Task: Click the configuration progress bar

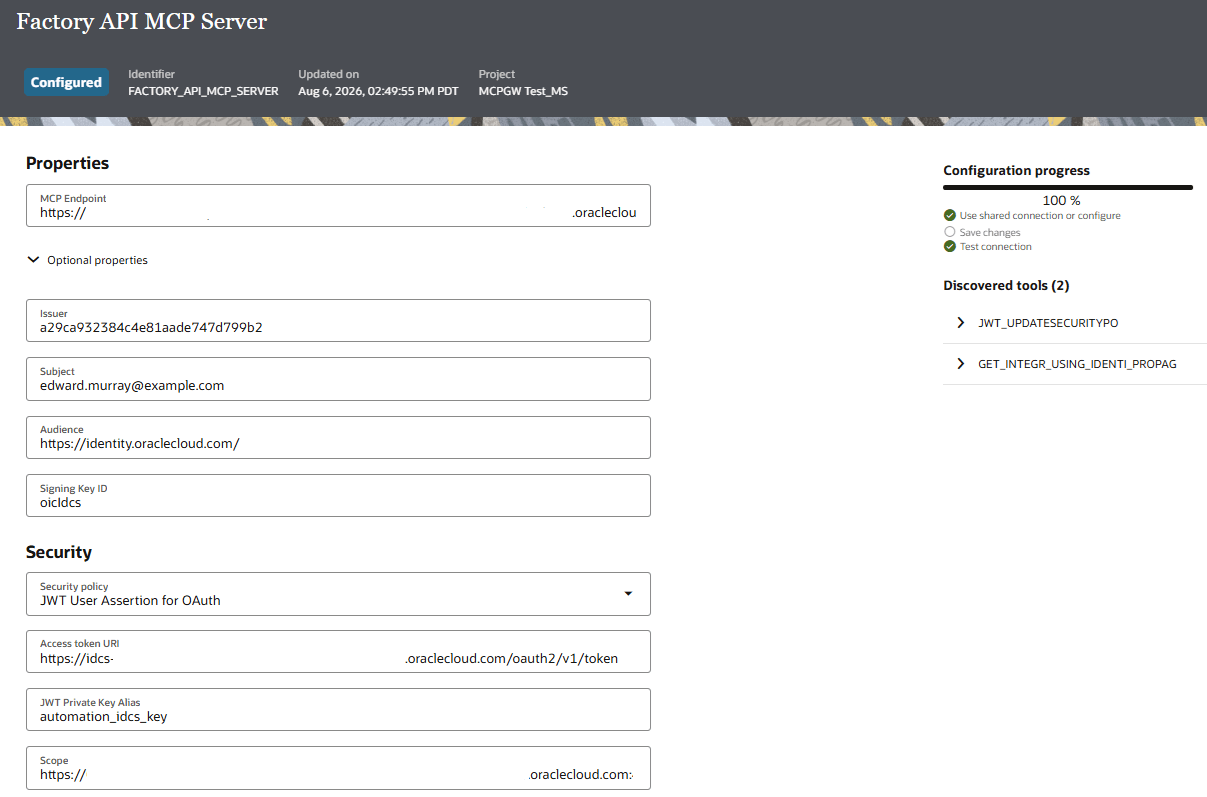Action: click(x=1068, y=187)
